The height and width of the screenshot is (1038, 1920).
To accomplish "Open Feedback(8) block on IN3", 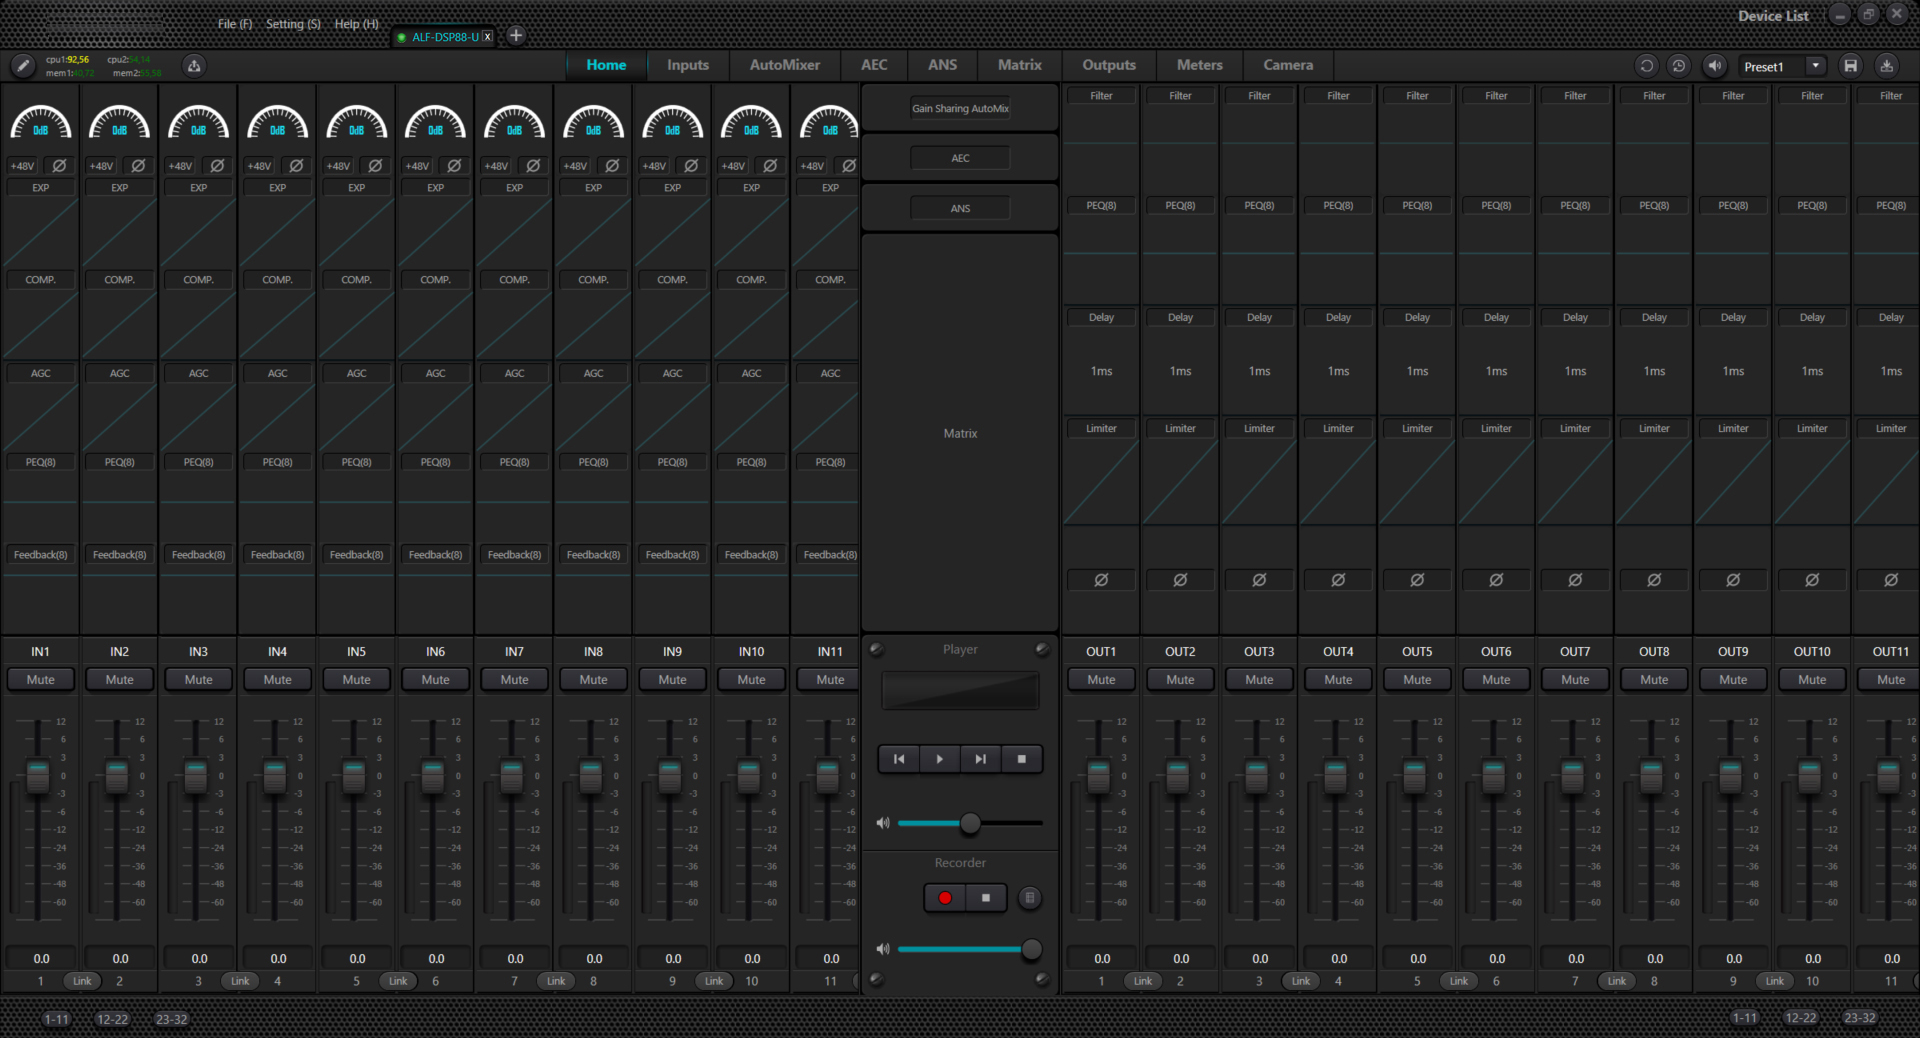I will (199, 555).
